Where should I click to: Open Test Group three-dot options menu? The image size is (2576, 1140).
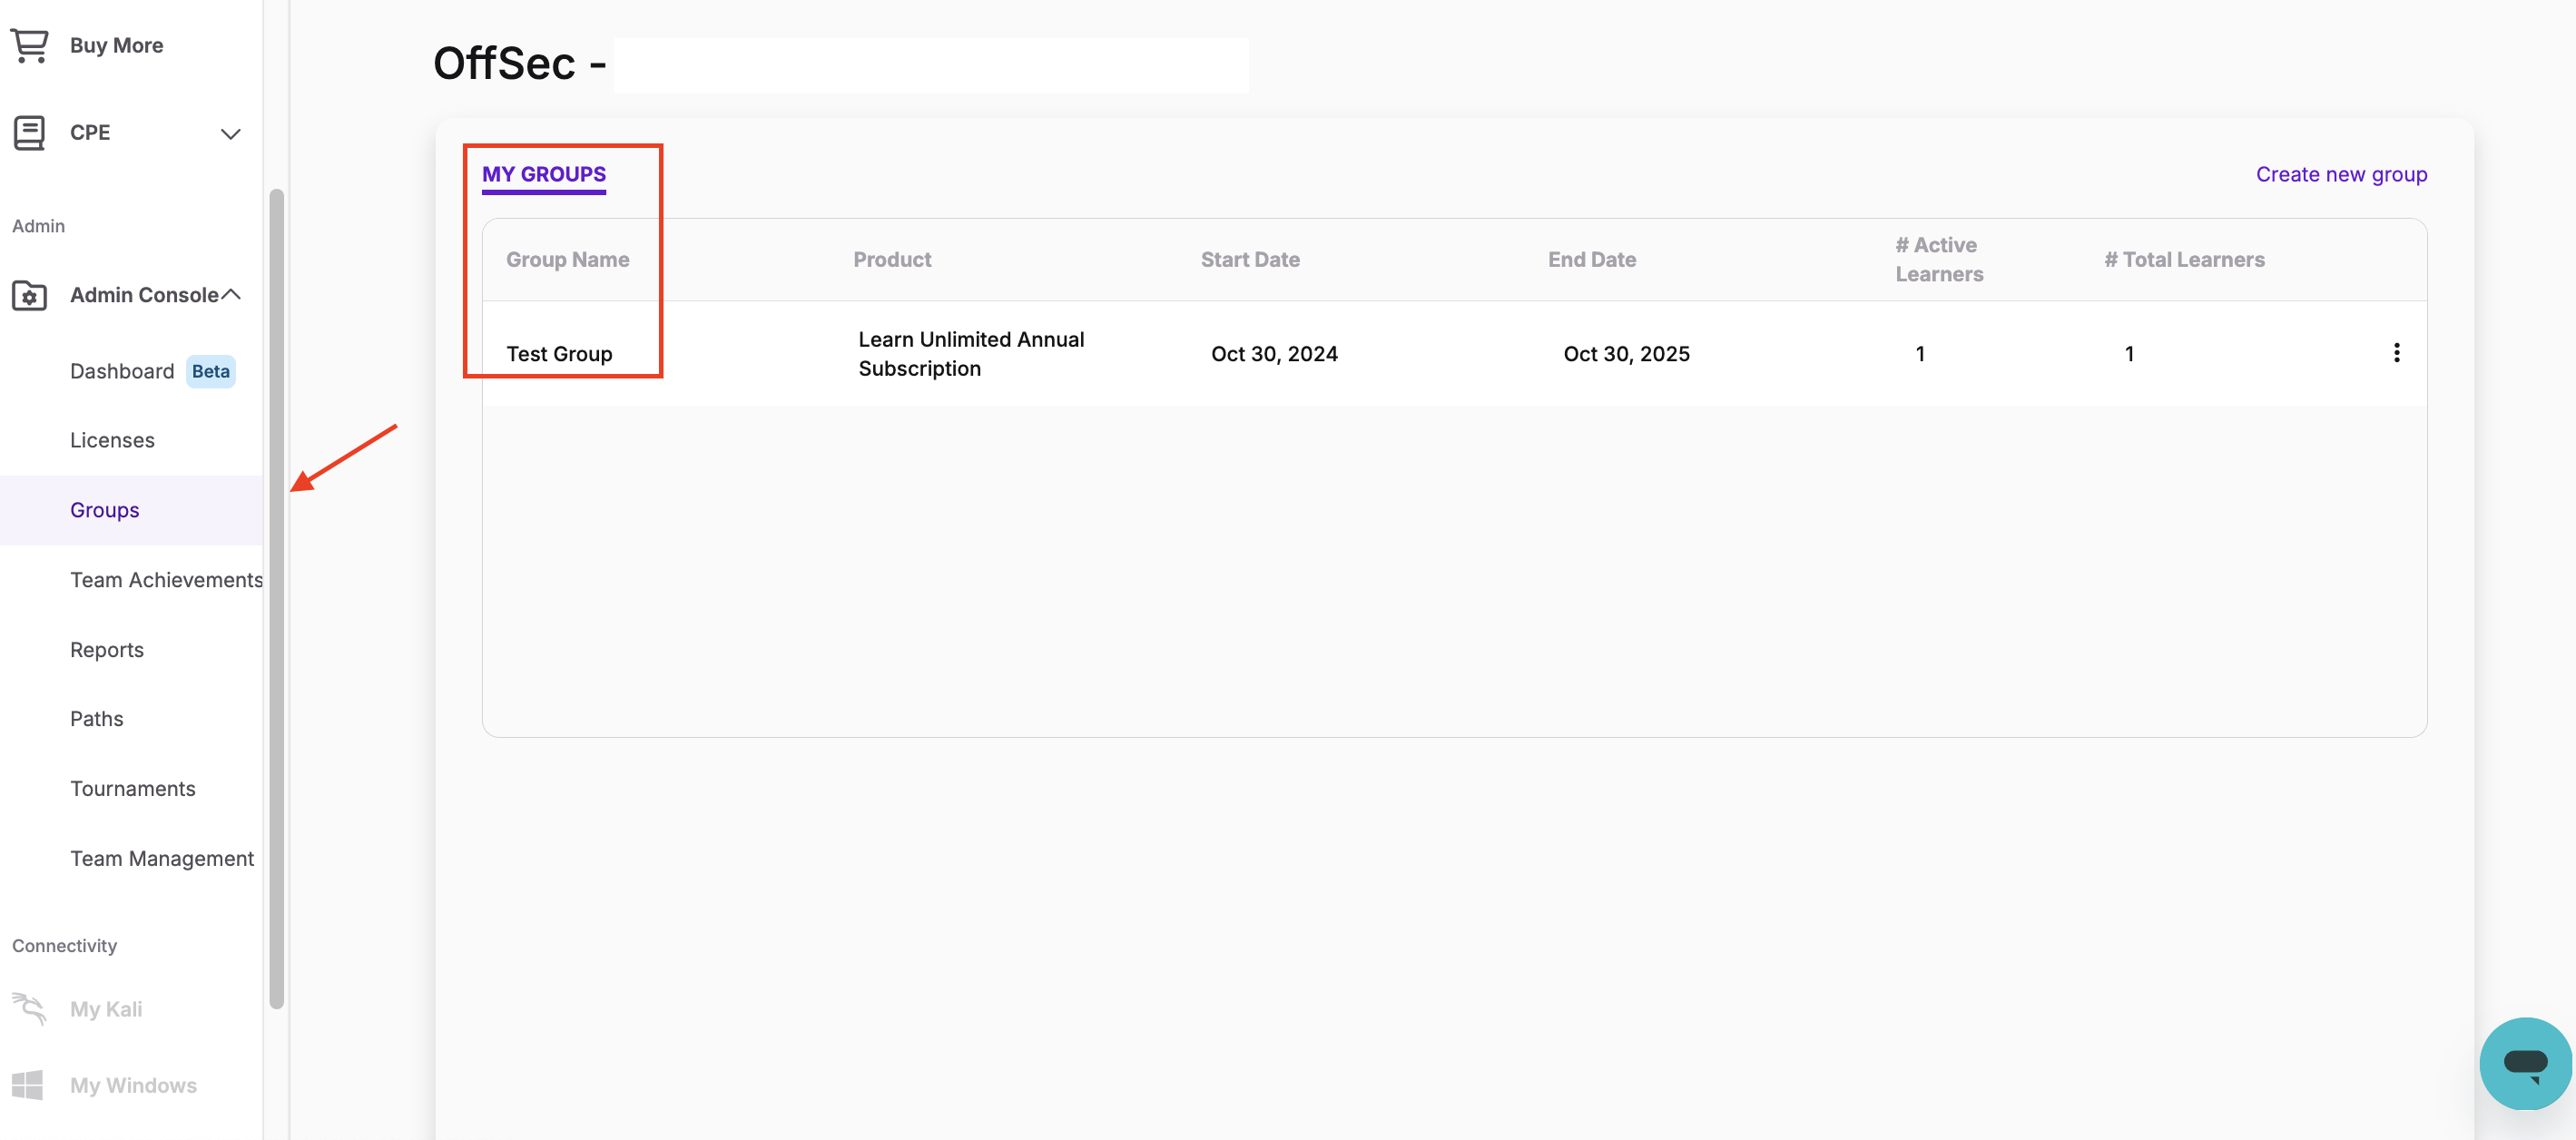[x=2396, y=353]
